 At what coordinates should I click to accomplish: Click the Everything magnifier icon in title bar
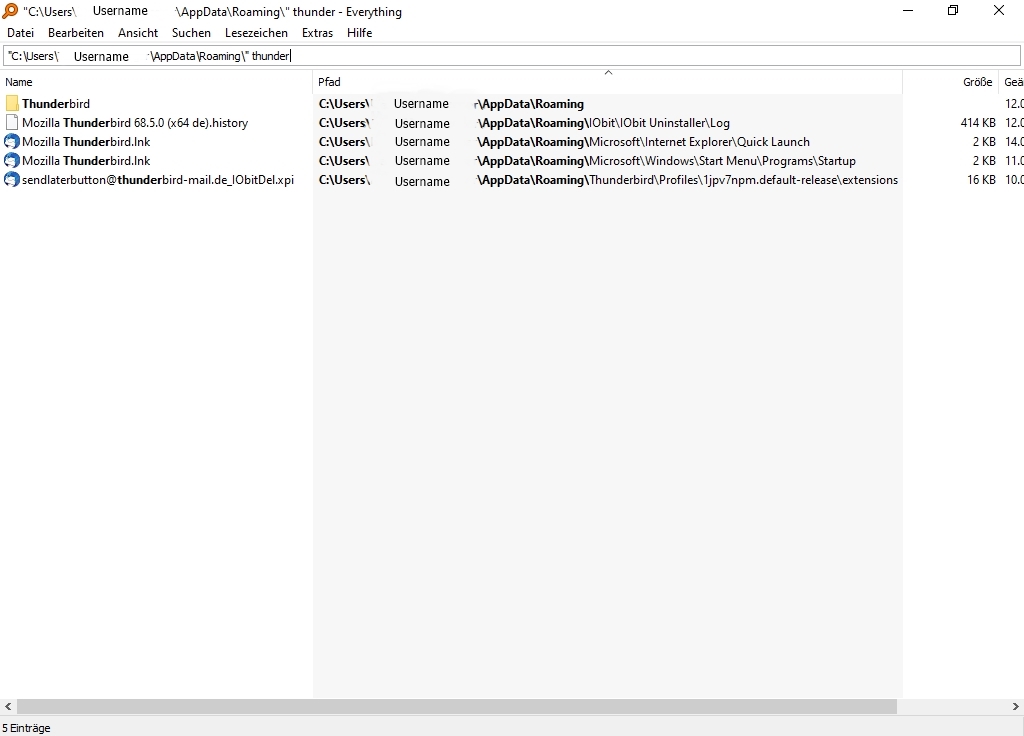click(10, 11)
